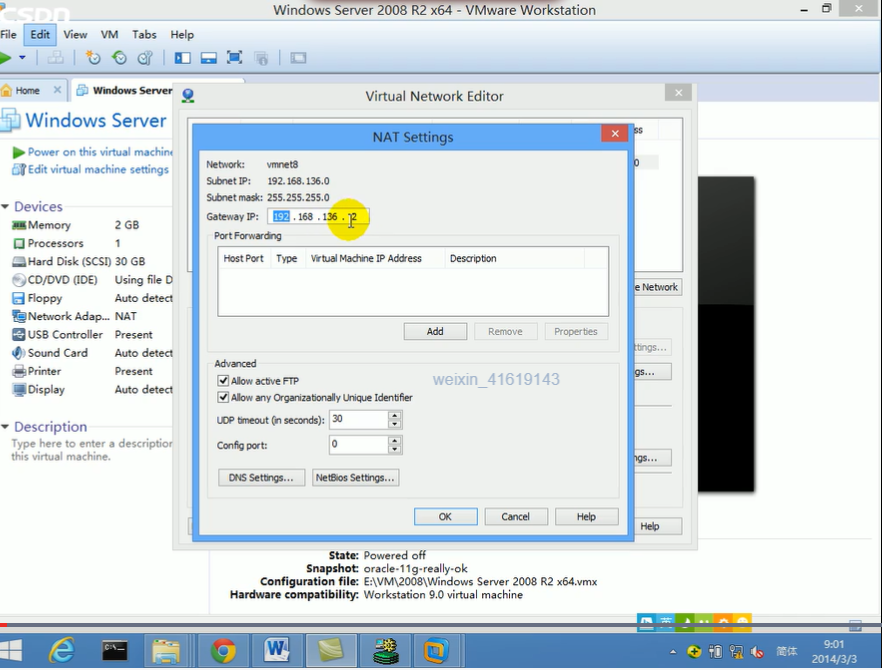Open the Tabs menu
Viewport: 882px width, 670px height.
pos(144,35)
